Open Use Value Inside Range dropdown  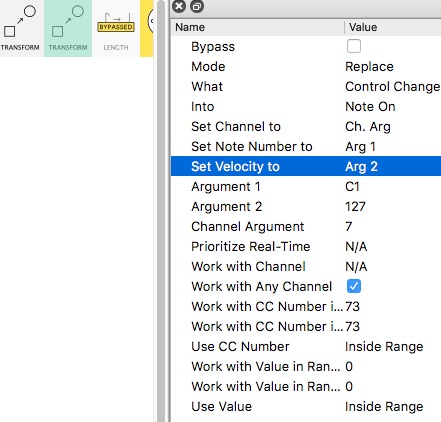[x=384, y=406]
